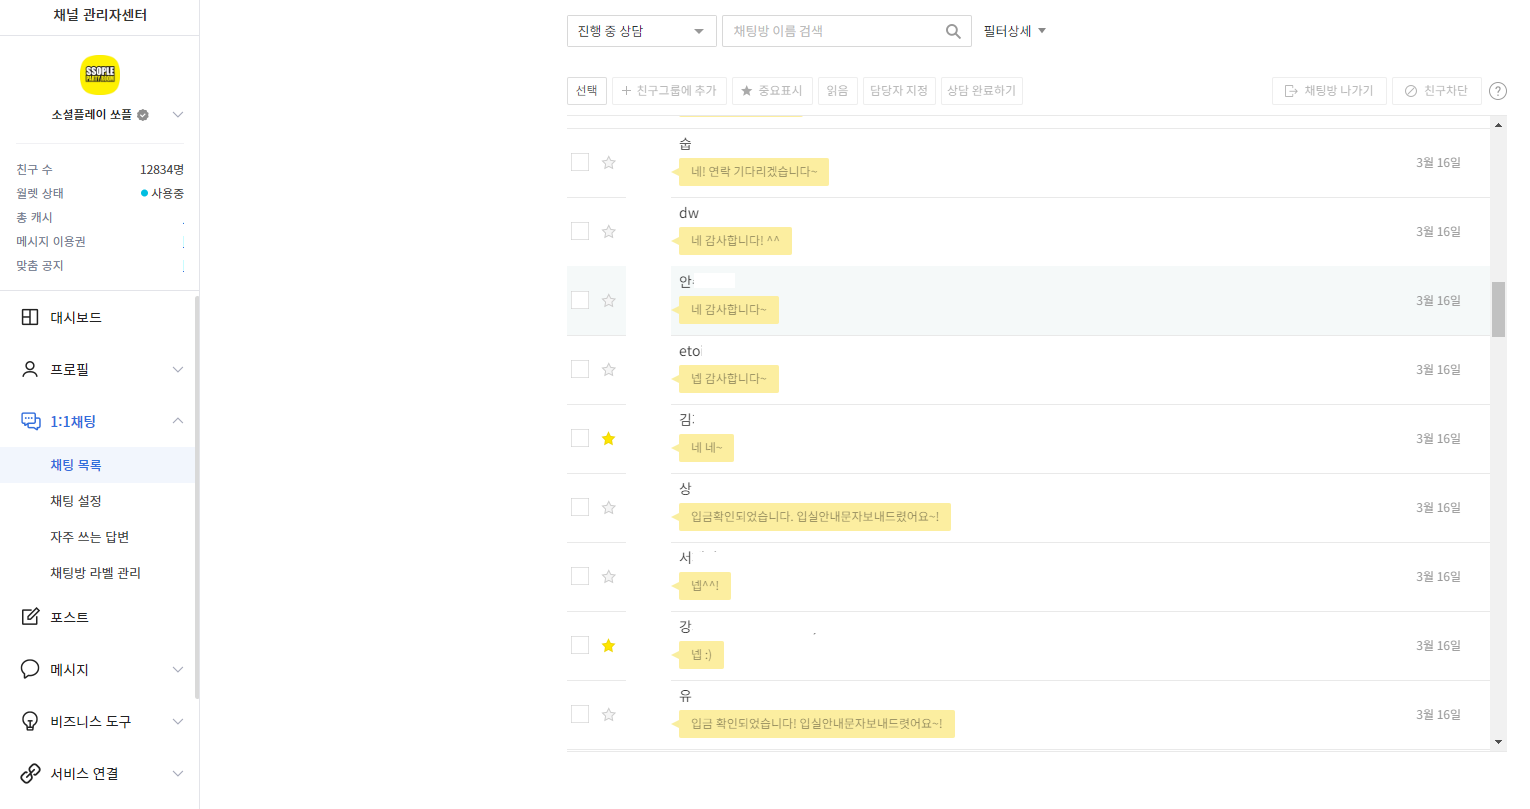Click the 중요표시 button
The width and height of the screenshot is (1530, 809).
tap(772, 91)
